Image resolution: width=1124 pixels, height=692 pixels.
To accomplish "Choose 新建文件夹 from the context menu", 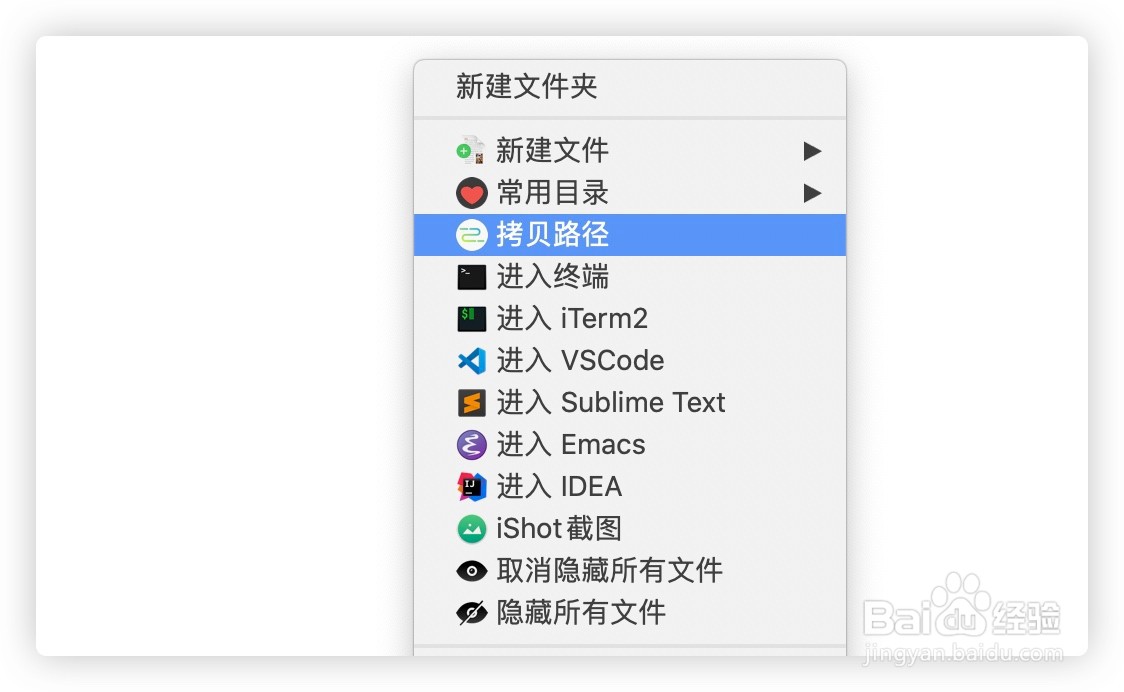I will [526, 87].
